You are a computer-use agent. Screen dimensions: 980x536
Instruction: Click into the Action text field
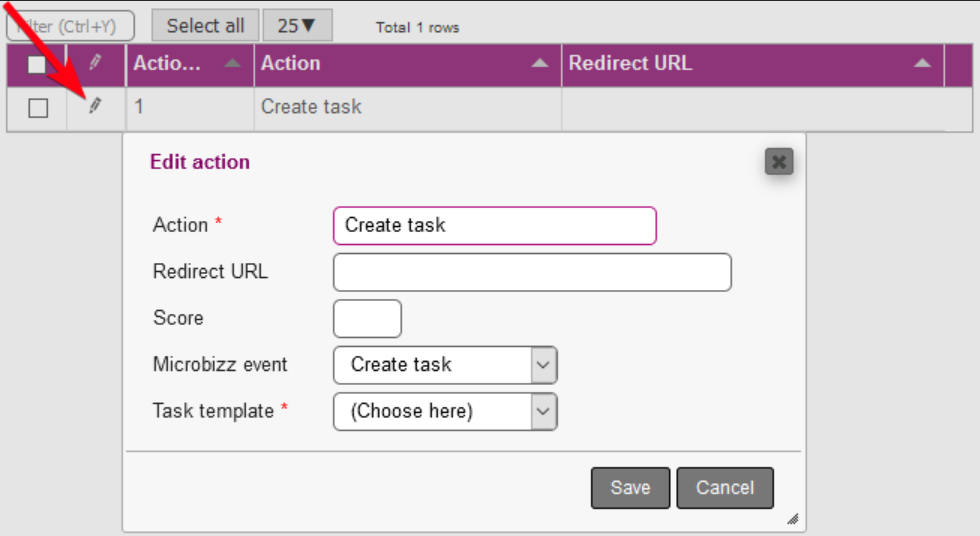click(x=494, y=225)
